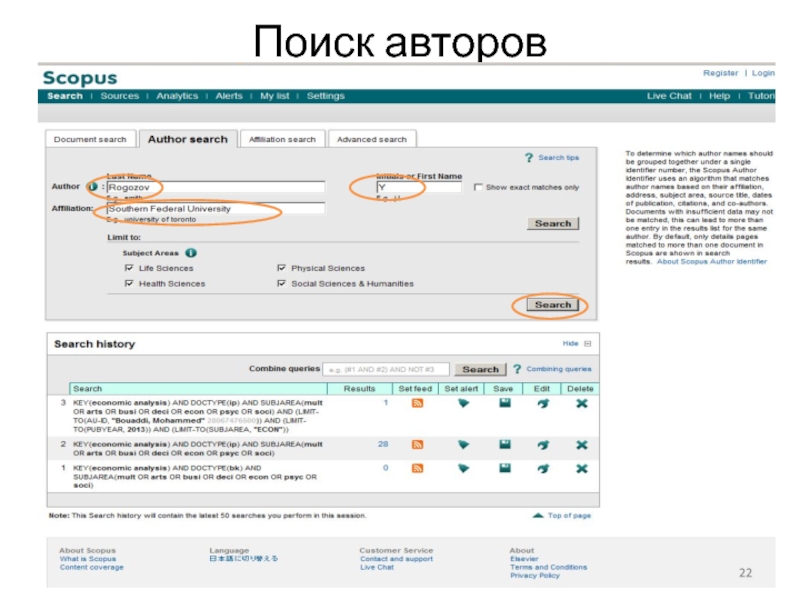Open Document search tab
This screenshot has height=600, width=800.
coord(90,139)
